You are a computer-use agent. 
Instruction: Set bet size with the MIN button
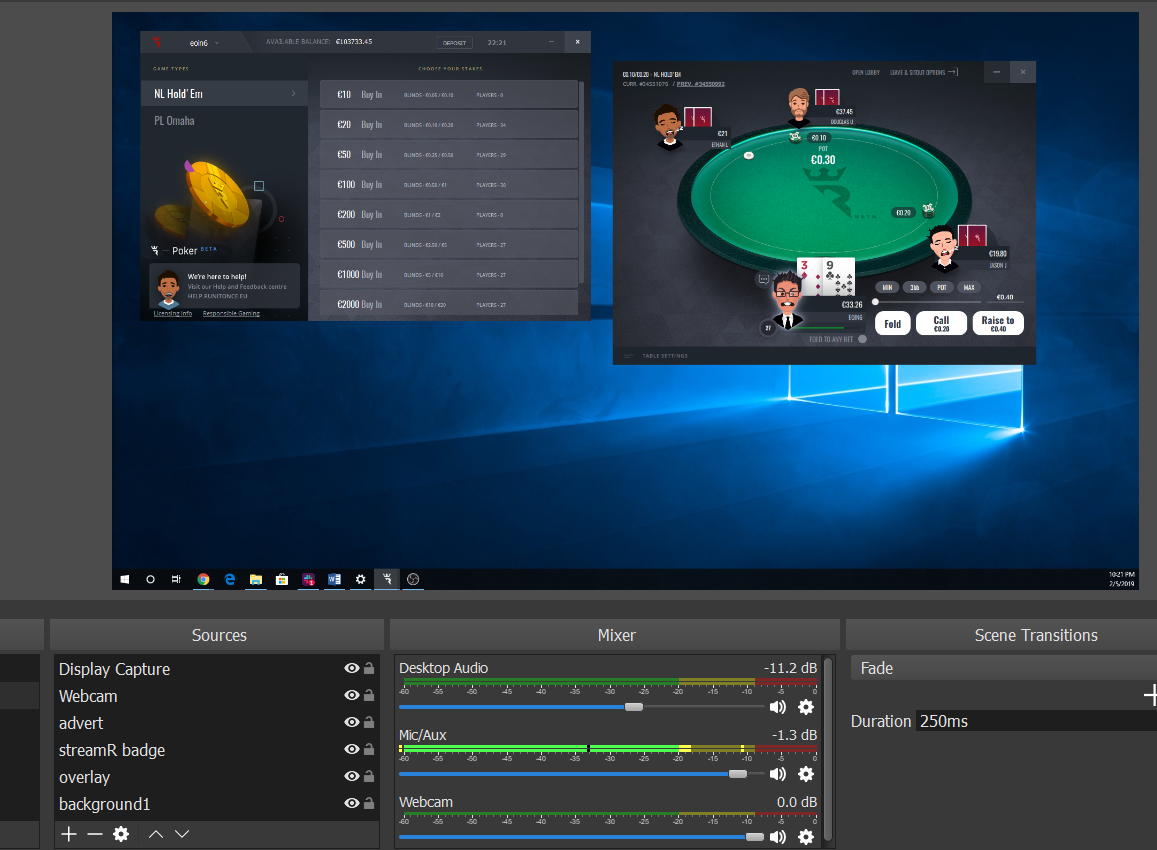[x=887, y=287]
